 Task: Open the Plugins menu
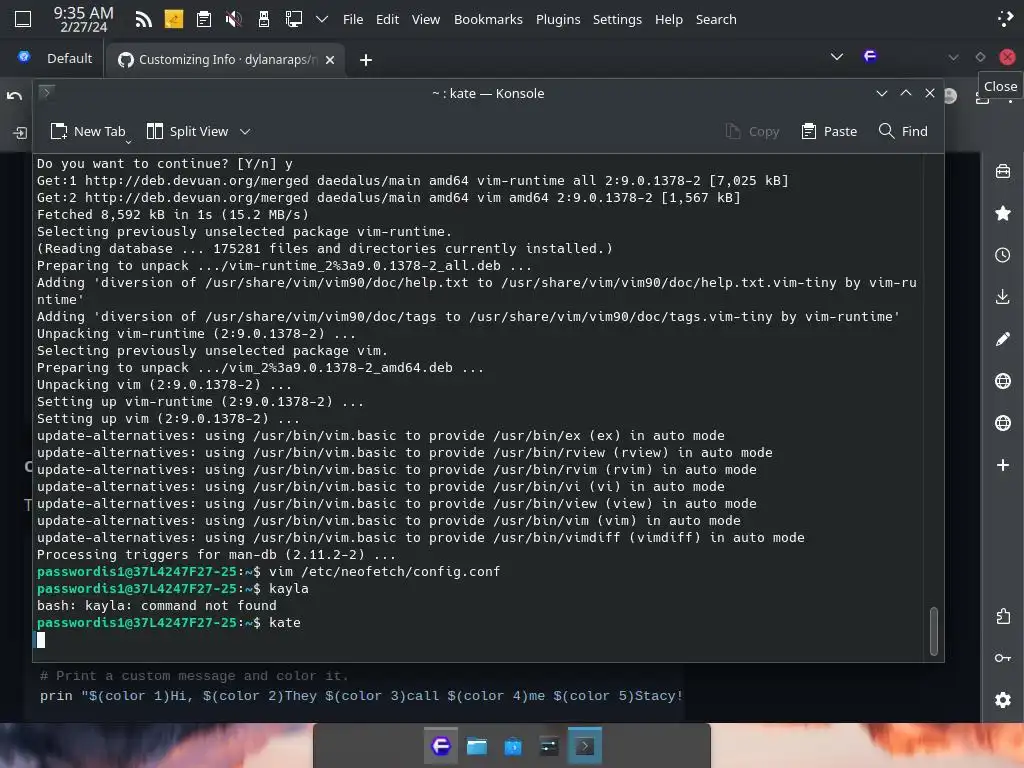(x=558, y=20)
